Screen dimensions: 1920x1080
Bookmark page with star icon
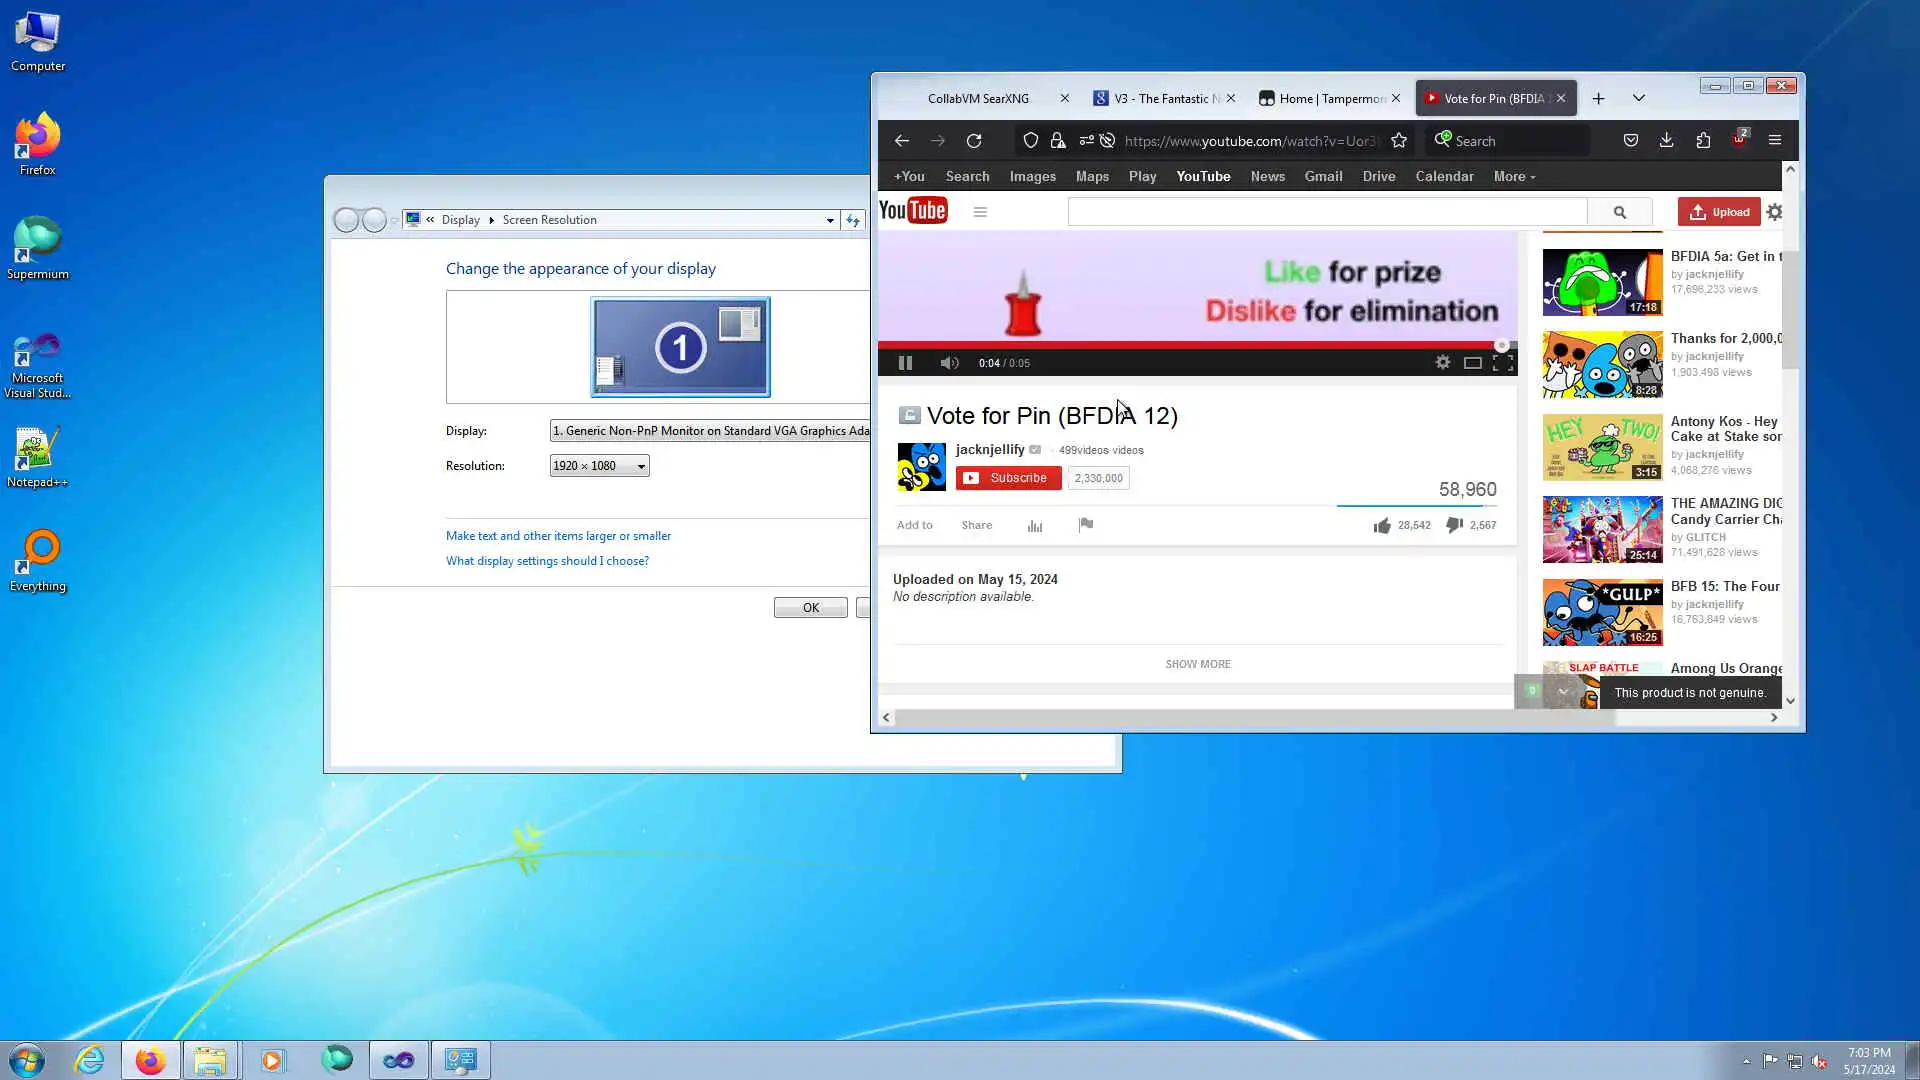(1399, 141)
